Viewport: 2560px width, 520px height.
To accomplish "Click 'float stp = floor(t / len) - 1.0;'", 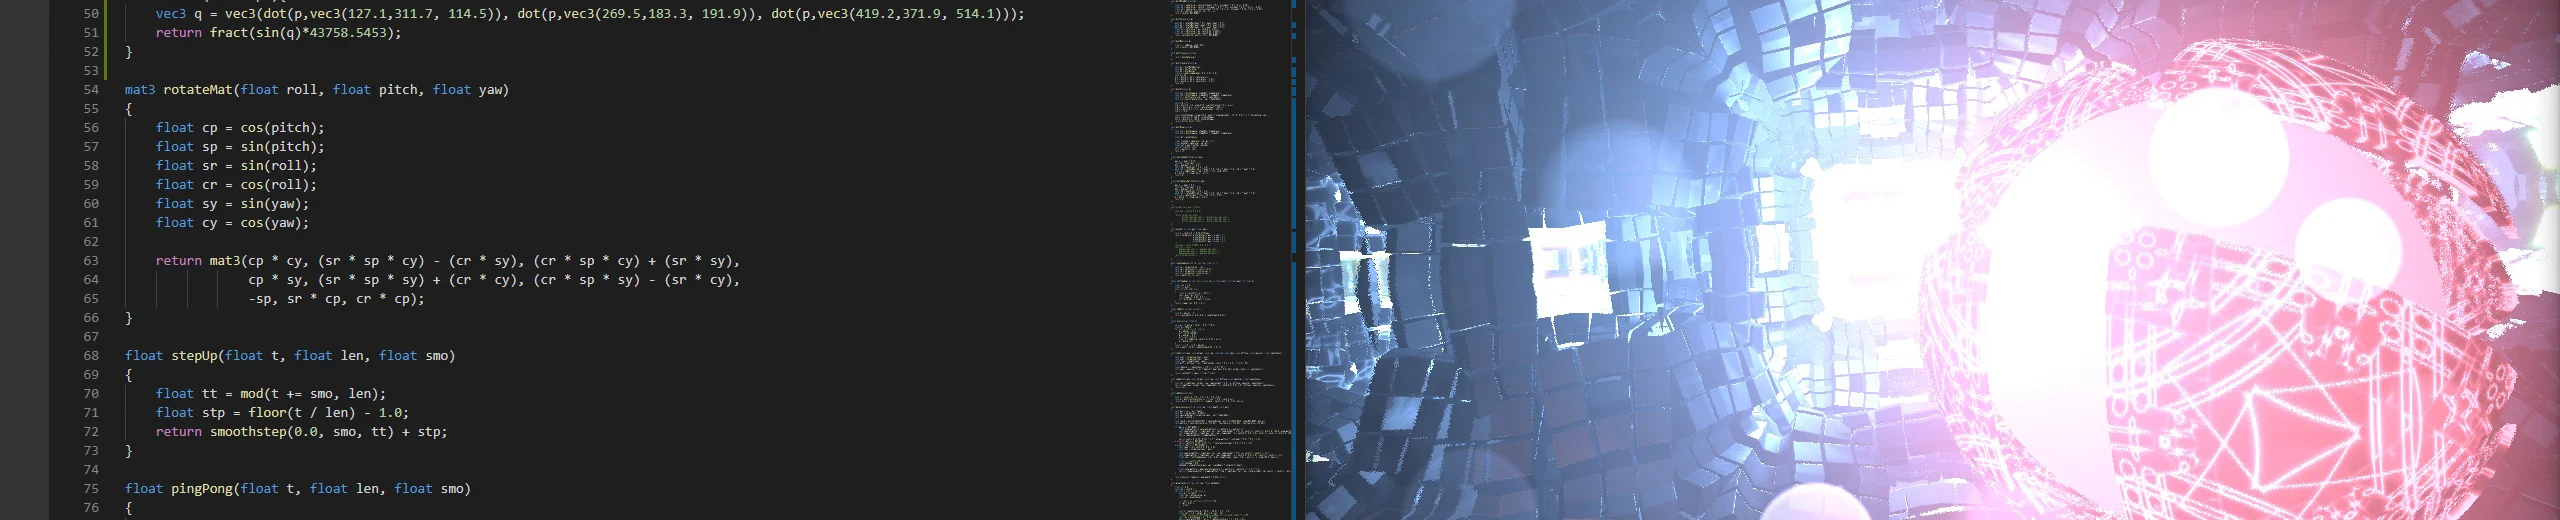I will (282, 413).
